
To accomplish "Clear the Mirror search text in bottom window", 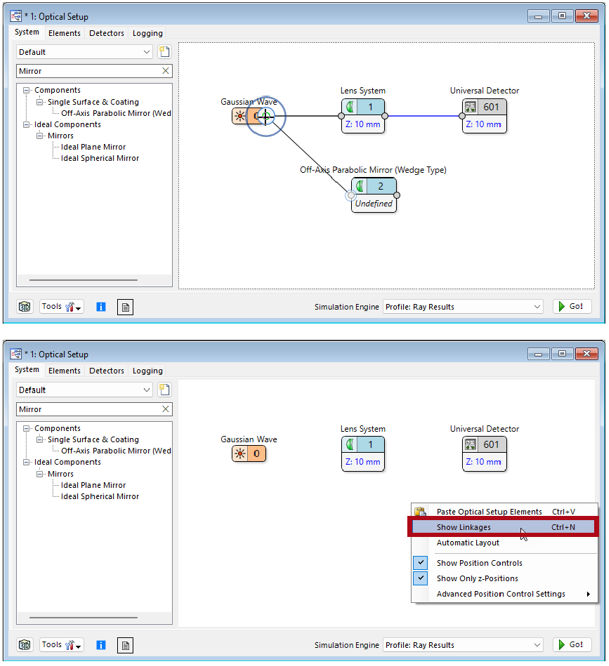I will 166,409.
